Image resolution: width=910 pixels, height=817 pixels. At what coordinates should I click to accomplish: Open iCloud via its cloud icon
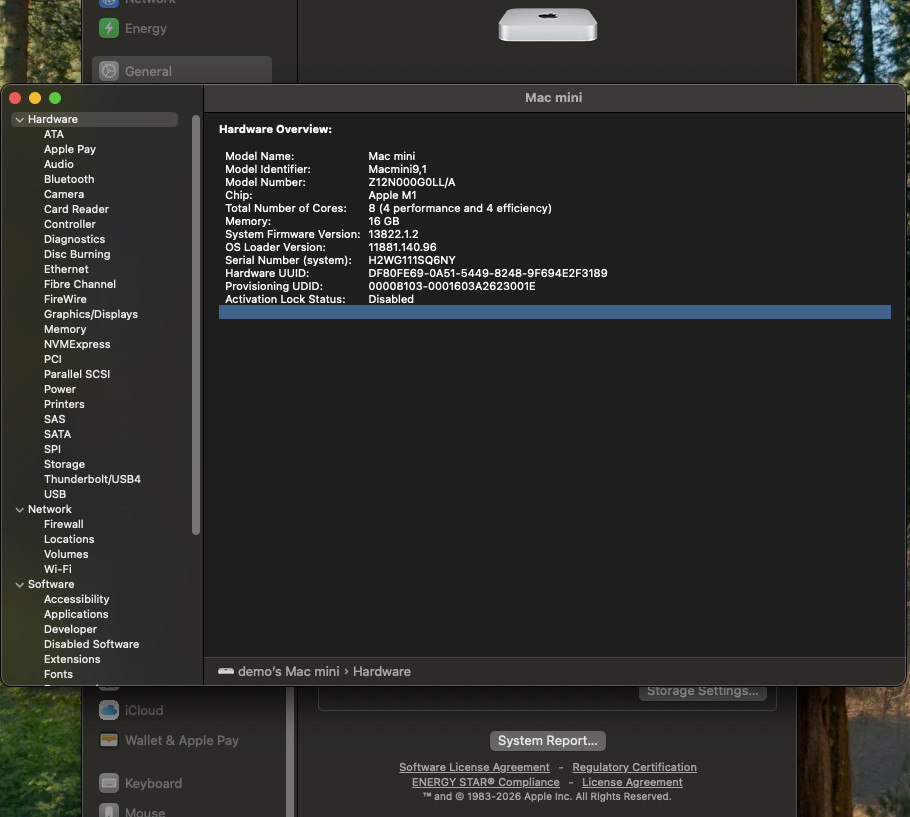click(109, 710)
